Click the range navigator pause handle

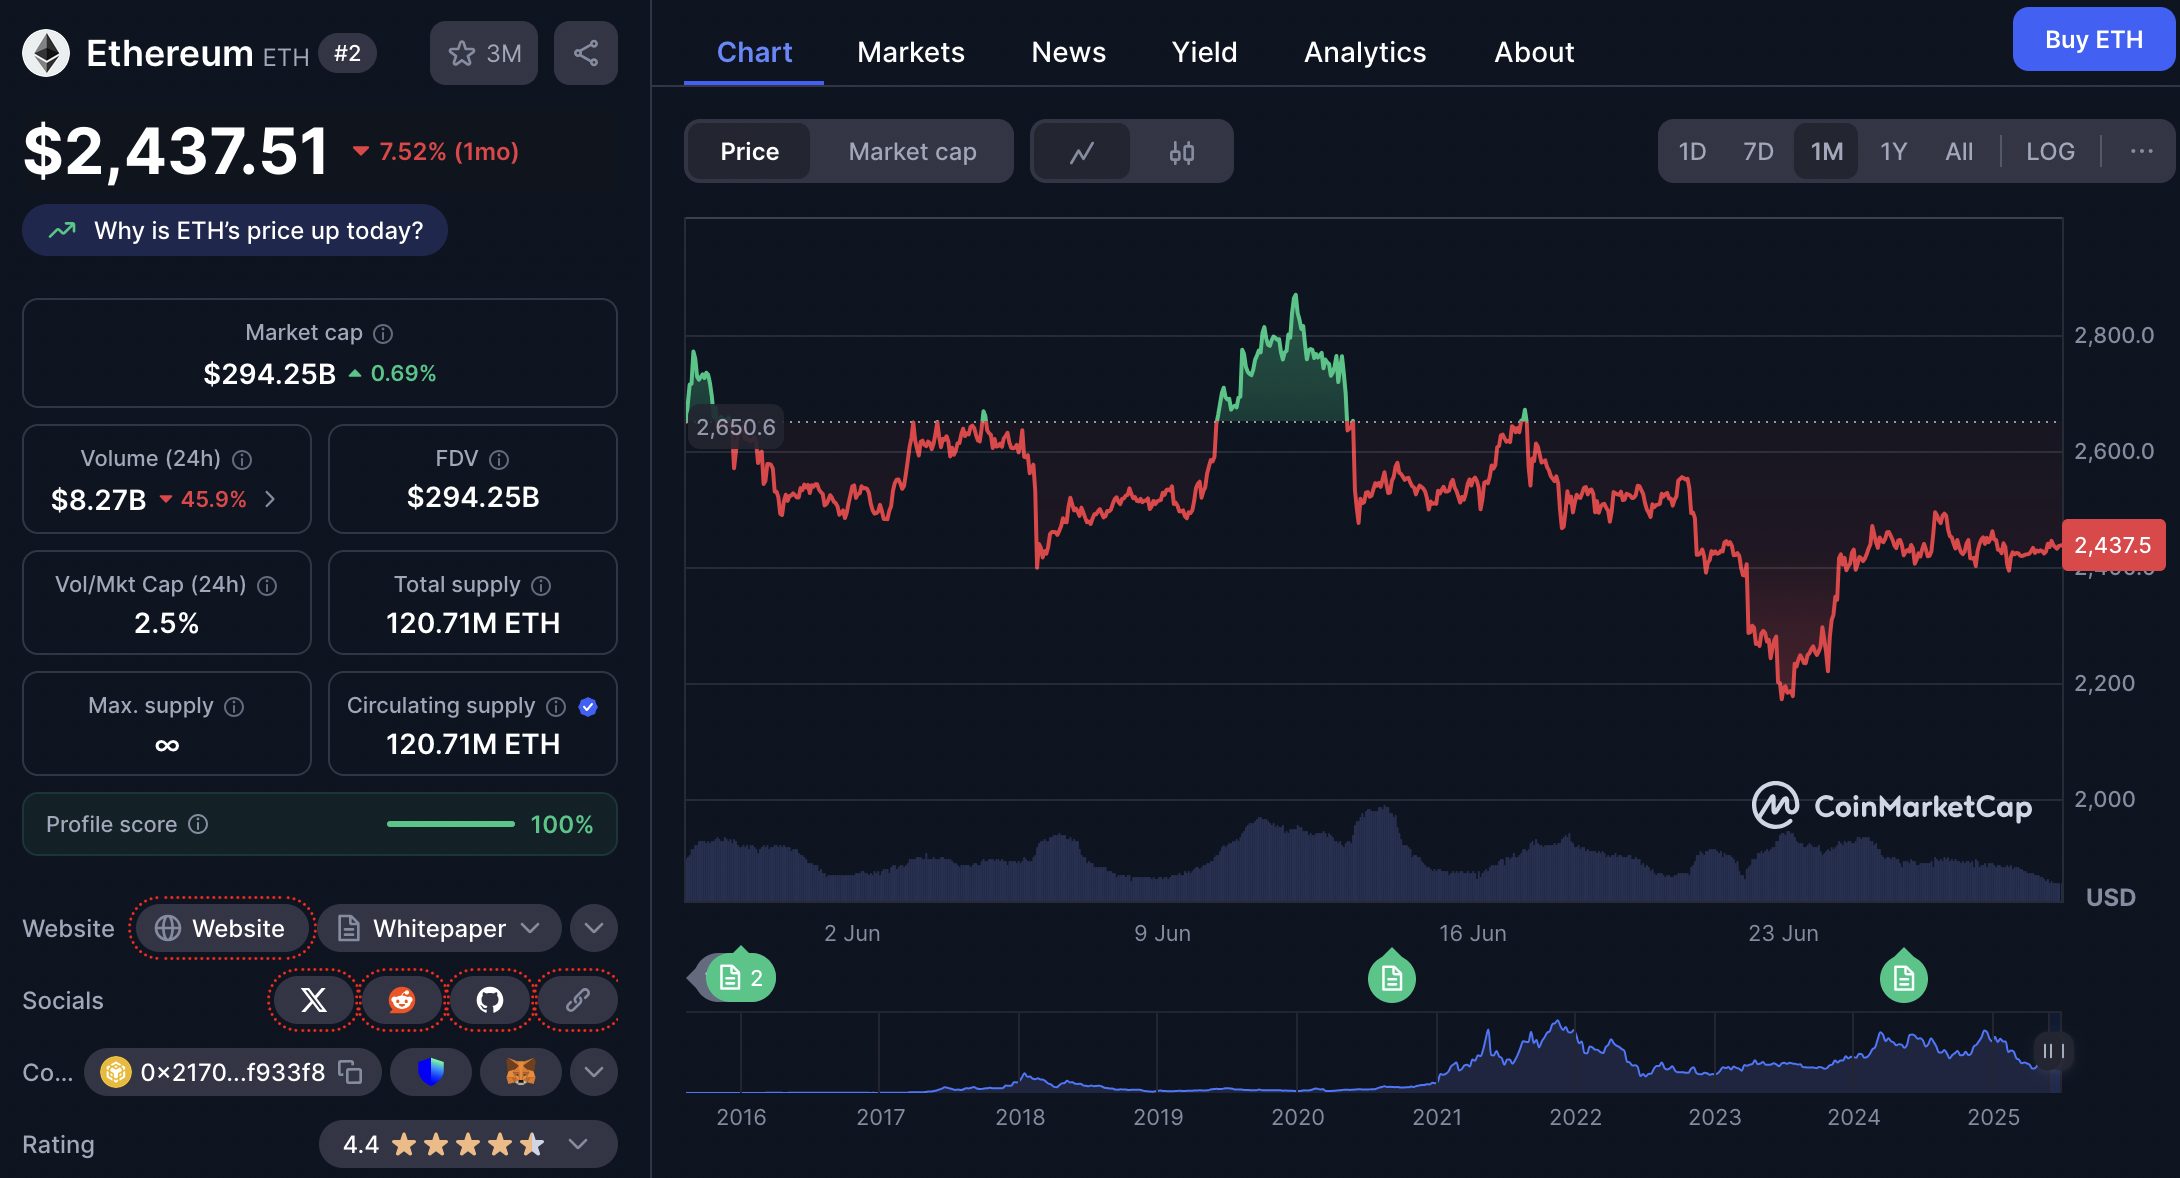tap(2053, 1051)
